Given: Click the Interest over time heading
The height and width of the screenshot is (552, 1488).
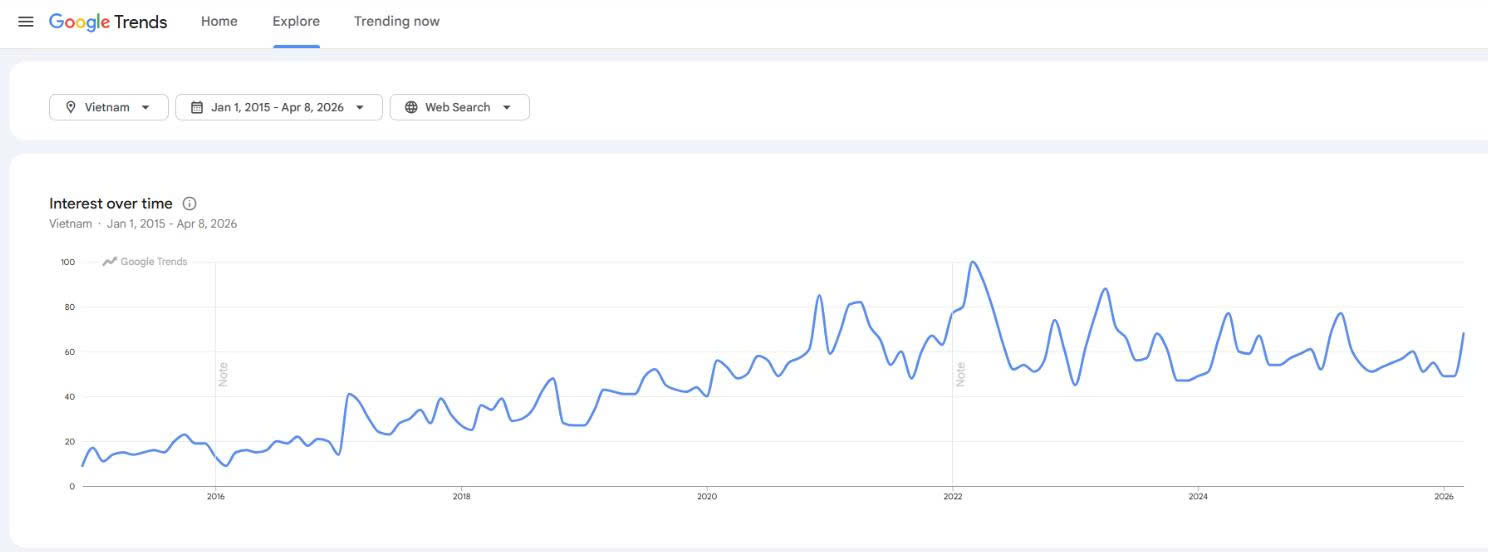Looking at the screenshot, I should point(110,204).
